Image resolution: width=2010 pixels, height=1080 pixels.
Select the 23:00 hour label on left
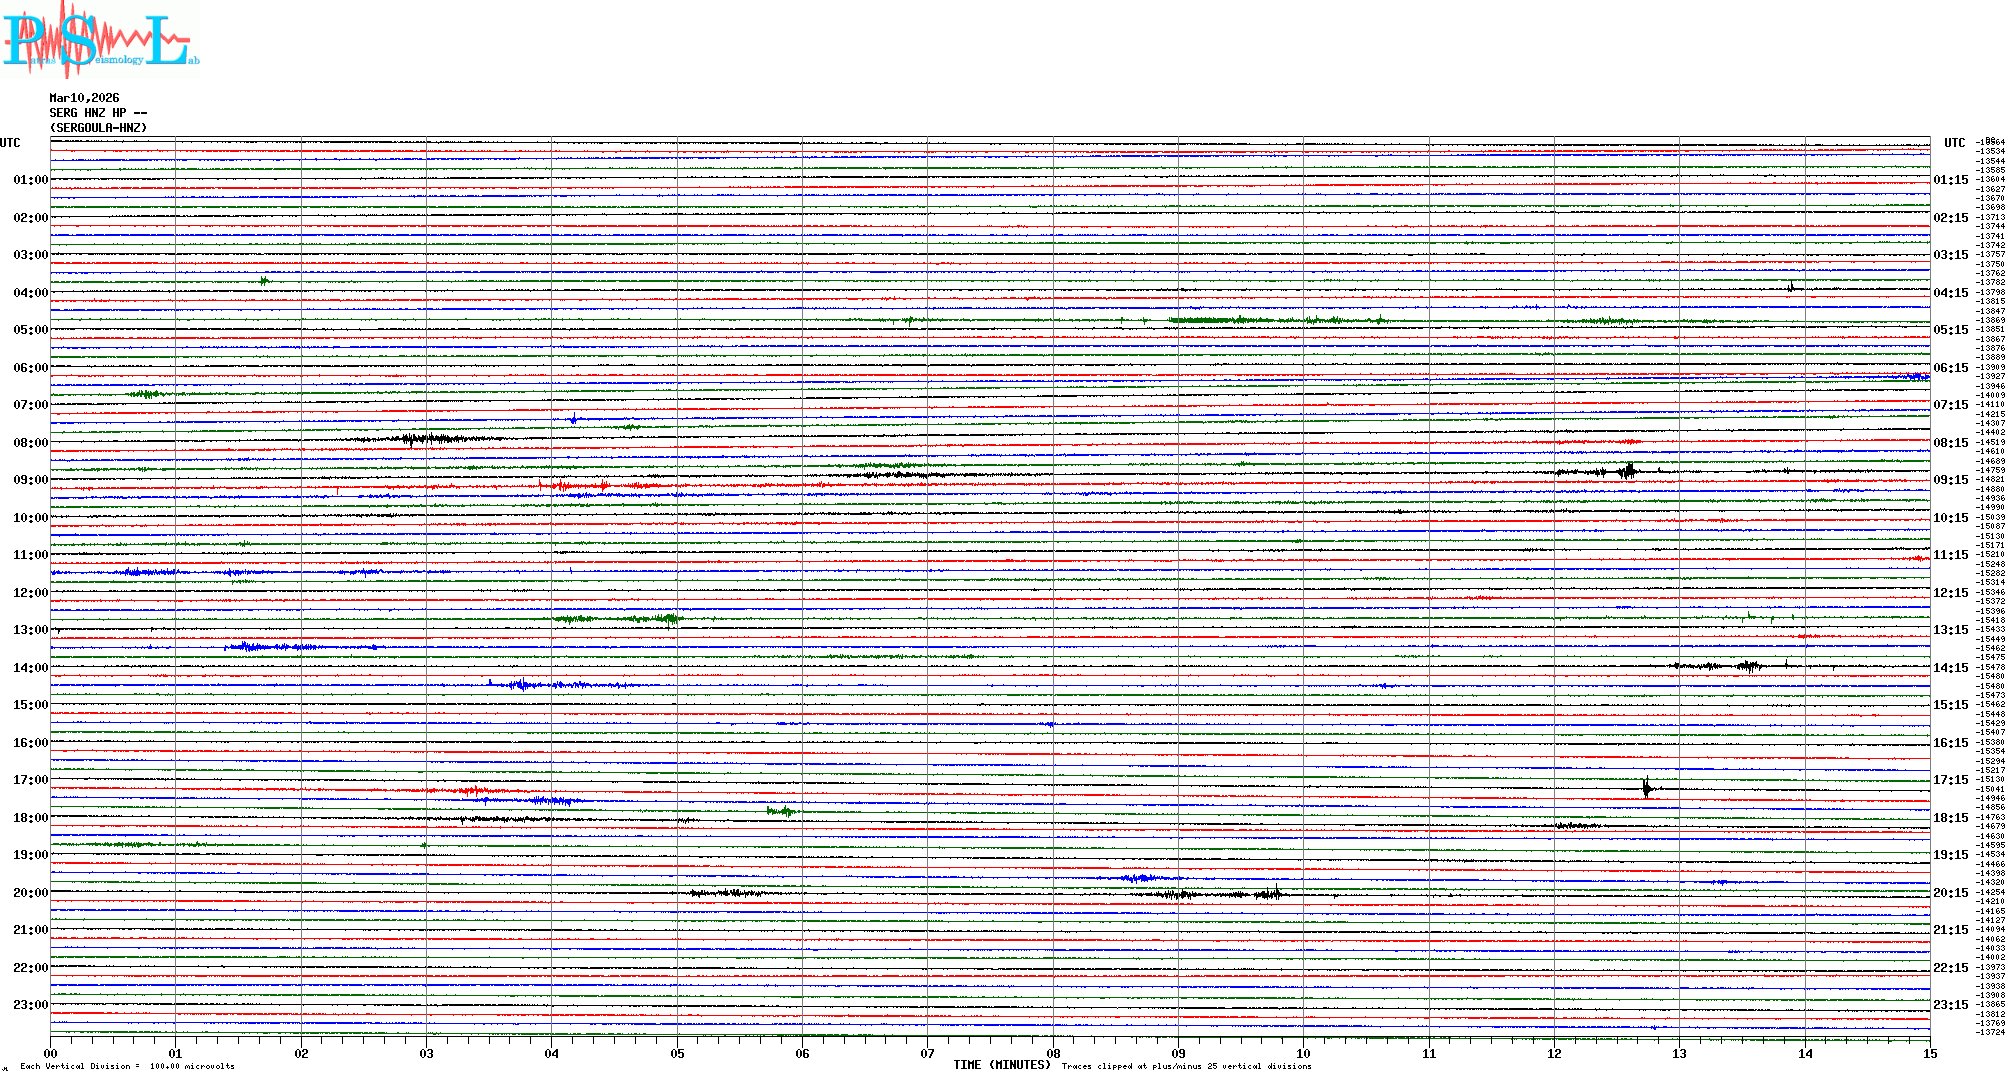click(30, 1005)
